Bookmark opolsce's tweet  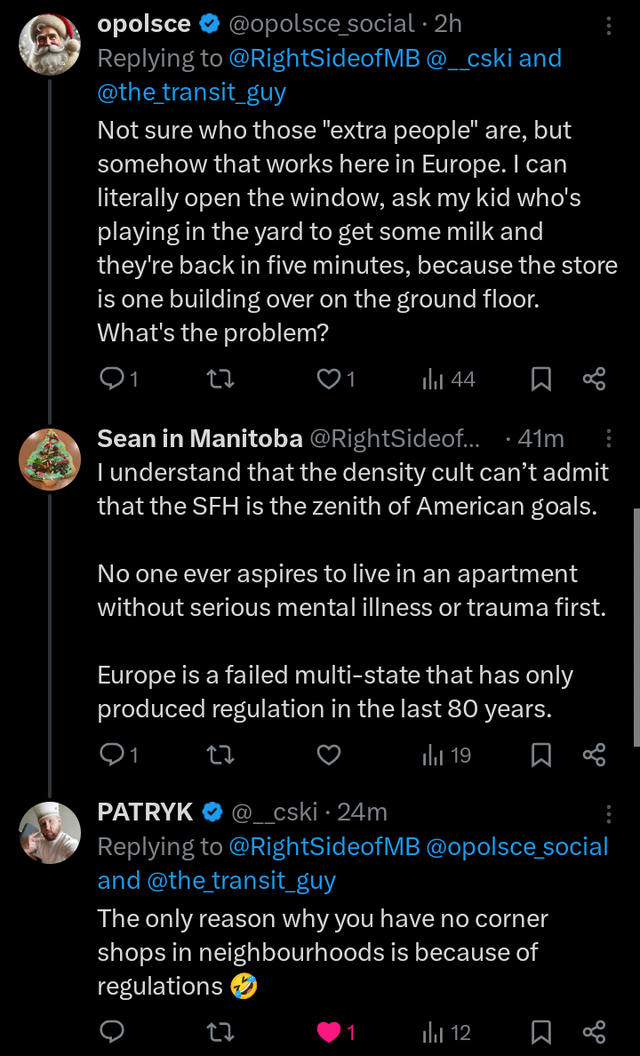click(541, 379)
